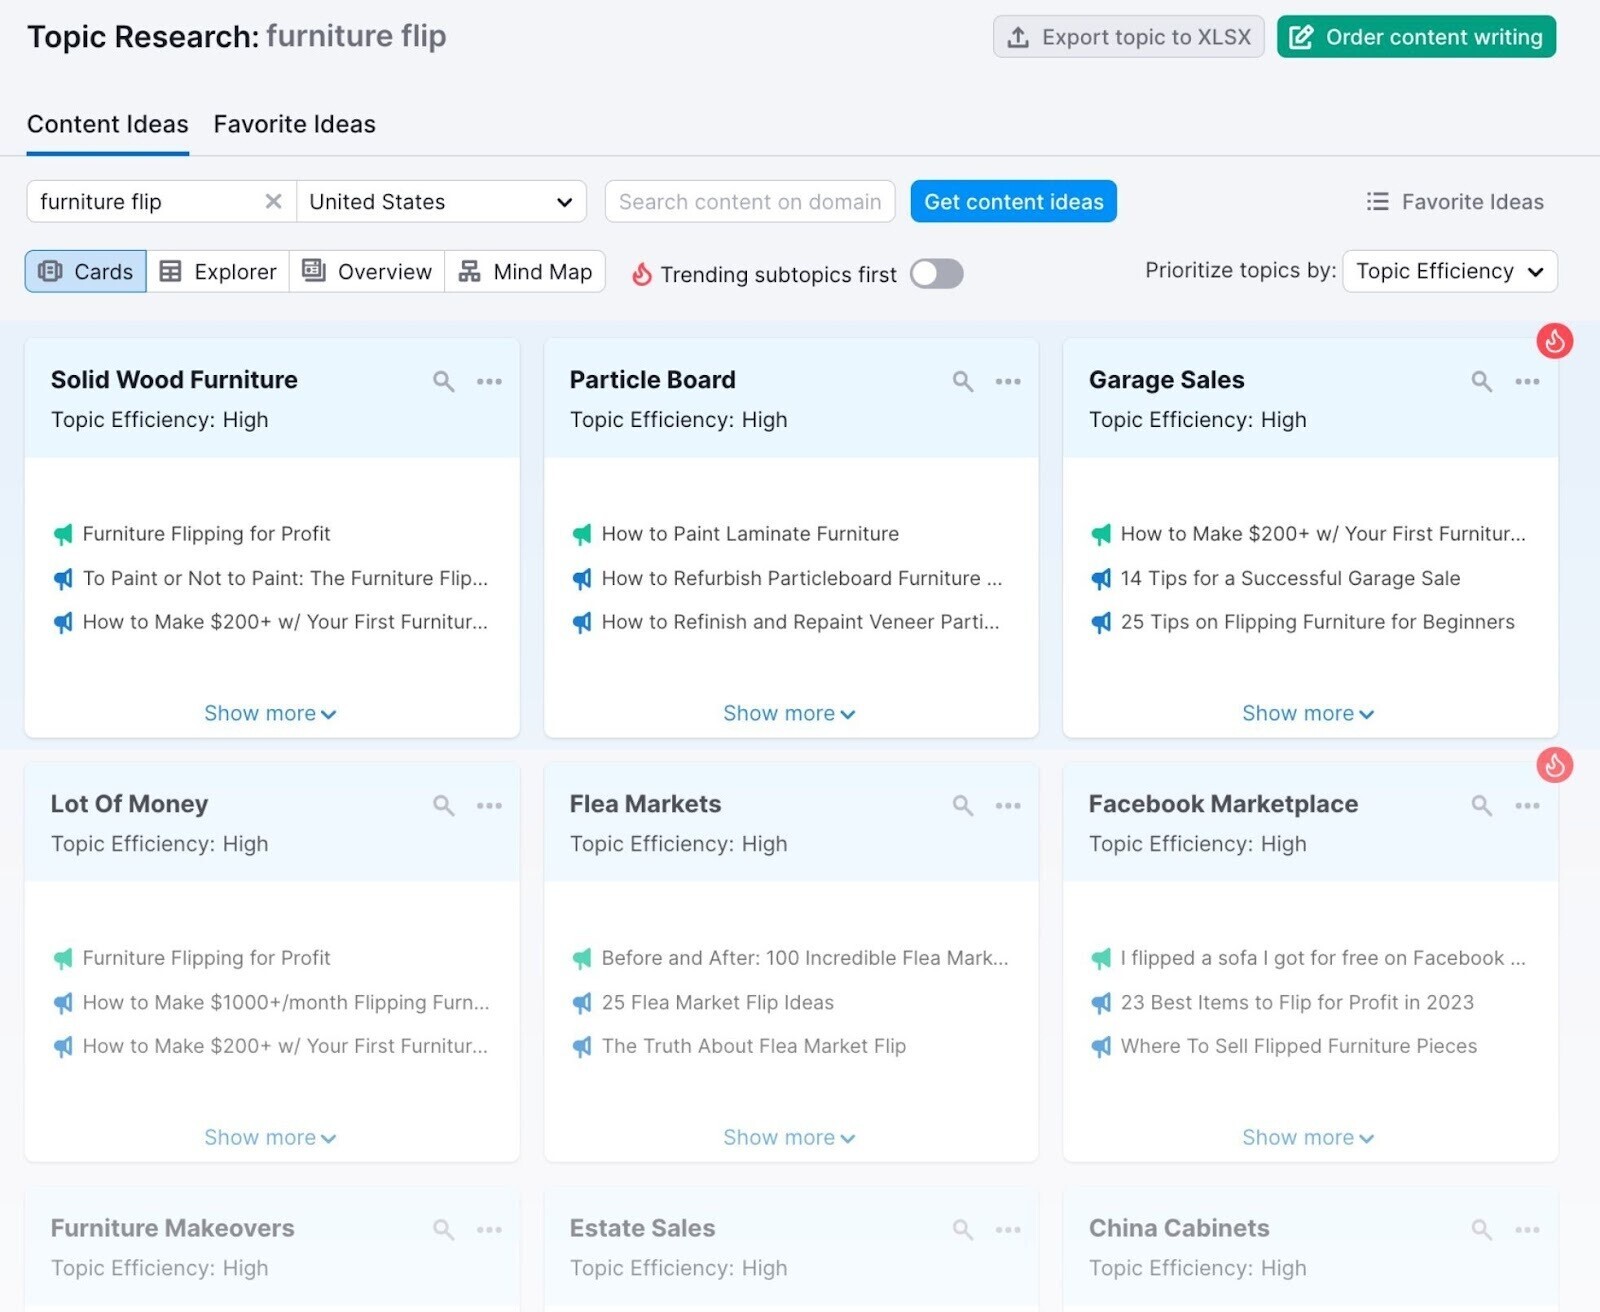1600x1312 pixels.
Task: Click Export topic to XLSX button
Action: click(x=1128, y=37)
